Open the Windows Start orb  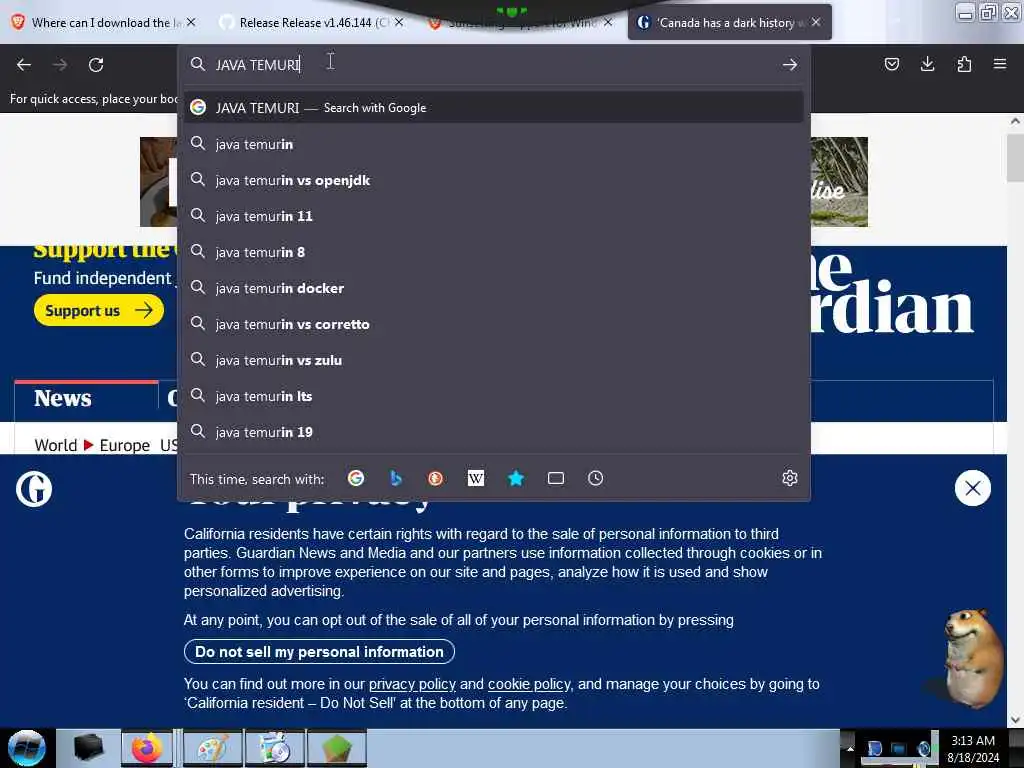[27, 748]
